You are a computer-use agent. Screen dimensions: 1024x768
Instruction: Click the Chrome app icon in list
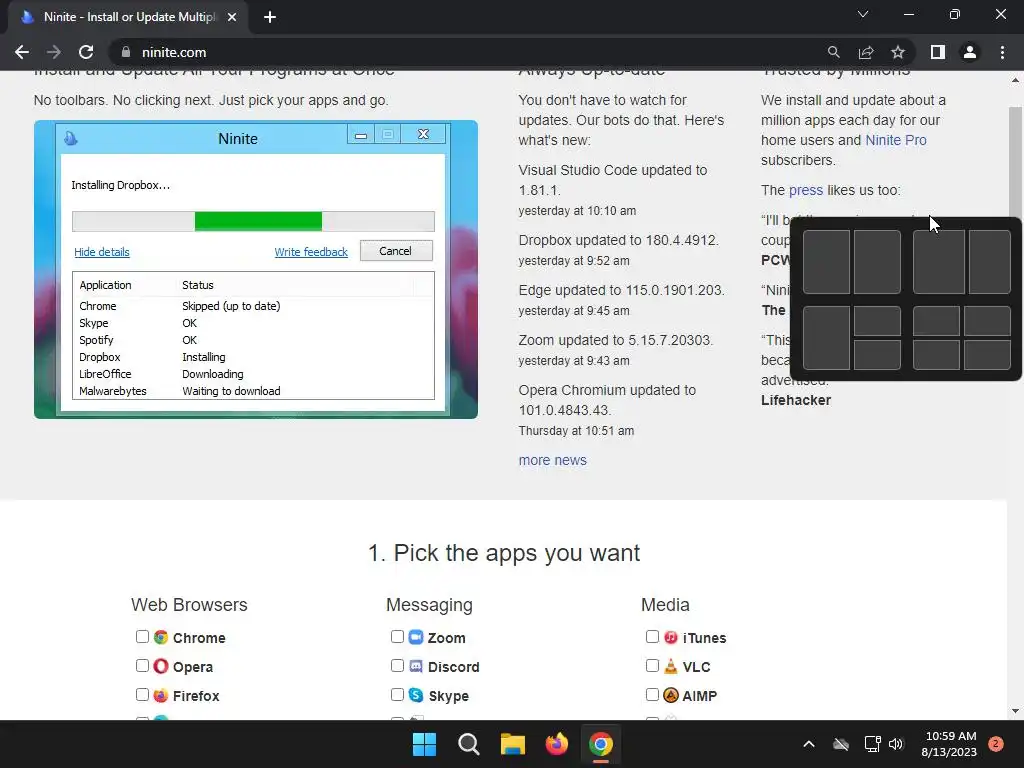coord(161,637)
